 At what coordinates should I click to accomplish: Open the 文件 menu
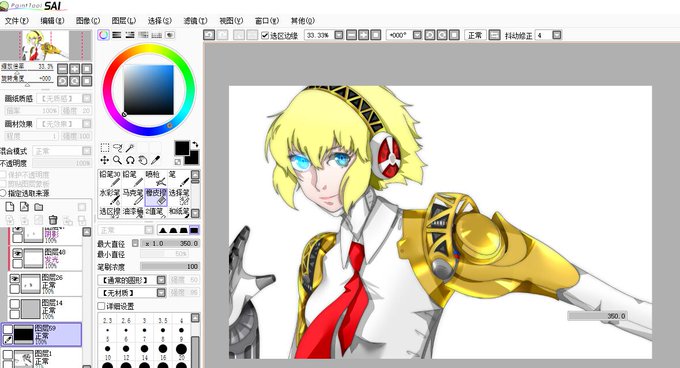pos(16,20)
